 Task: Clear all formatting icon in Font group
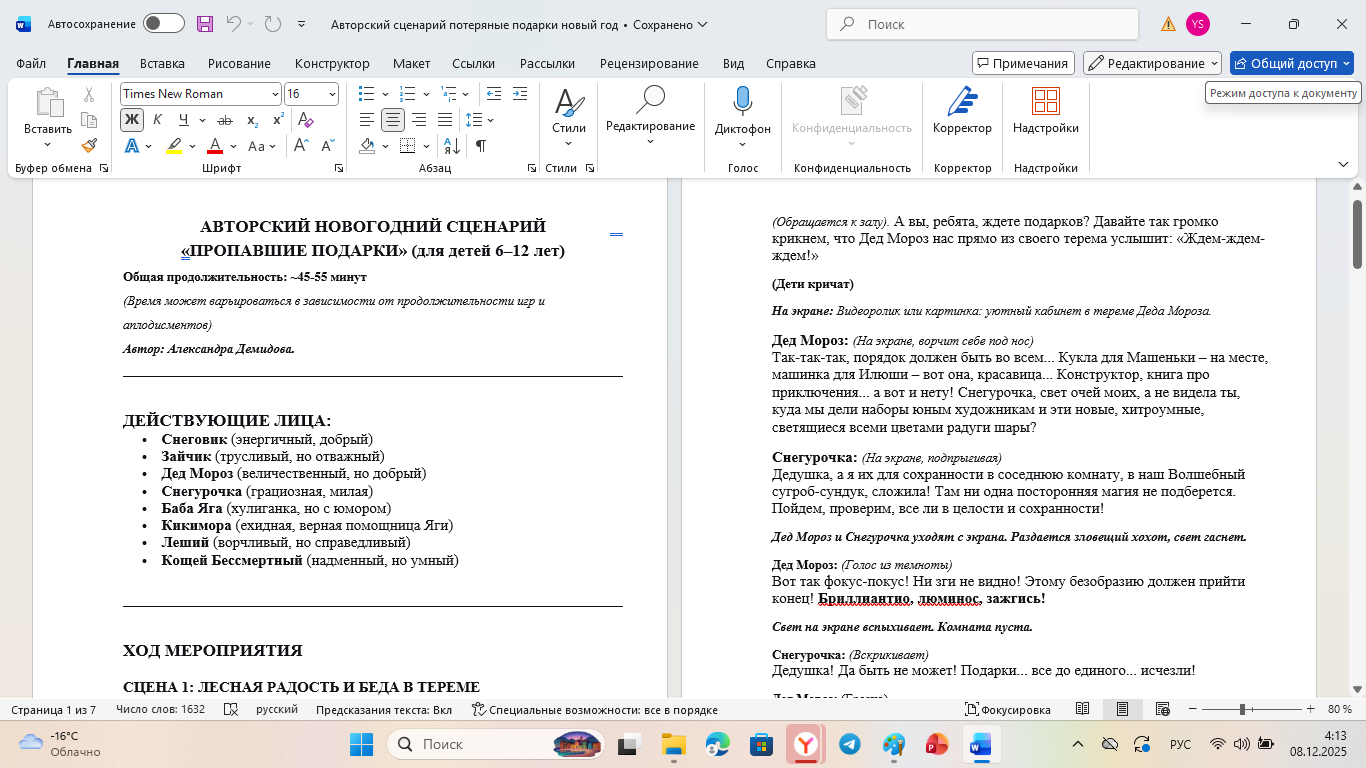click(306, 120)
